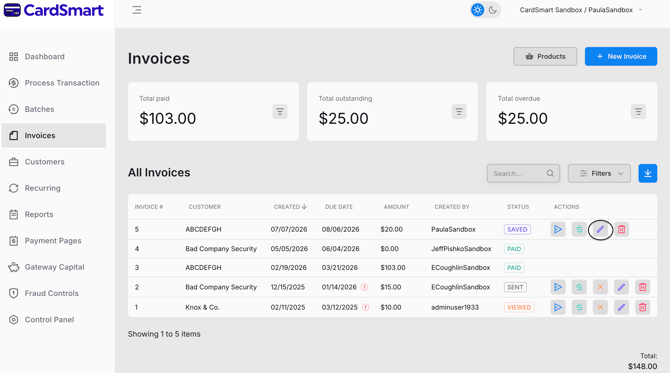Screen dimensions: 670x373
Task: Sort by Amount column header
Action: 396,207
